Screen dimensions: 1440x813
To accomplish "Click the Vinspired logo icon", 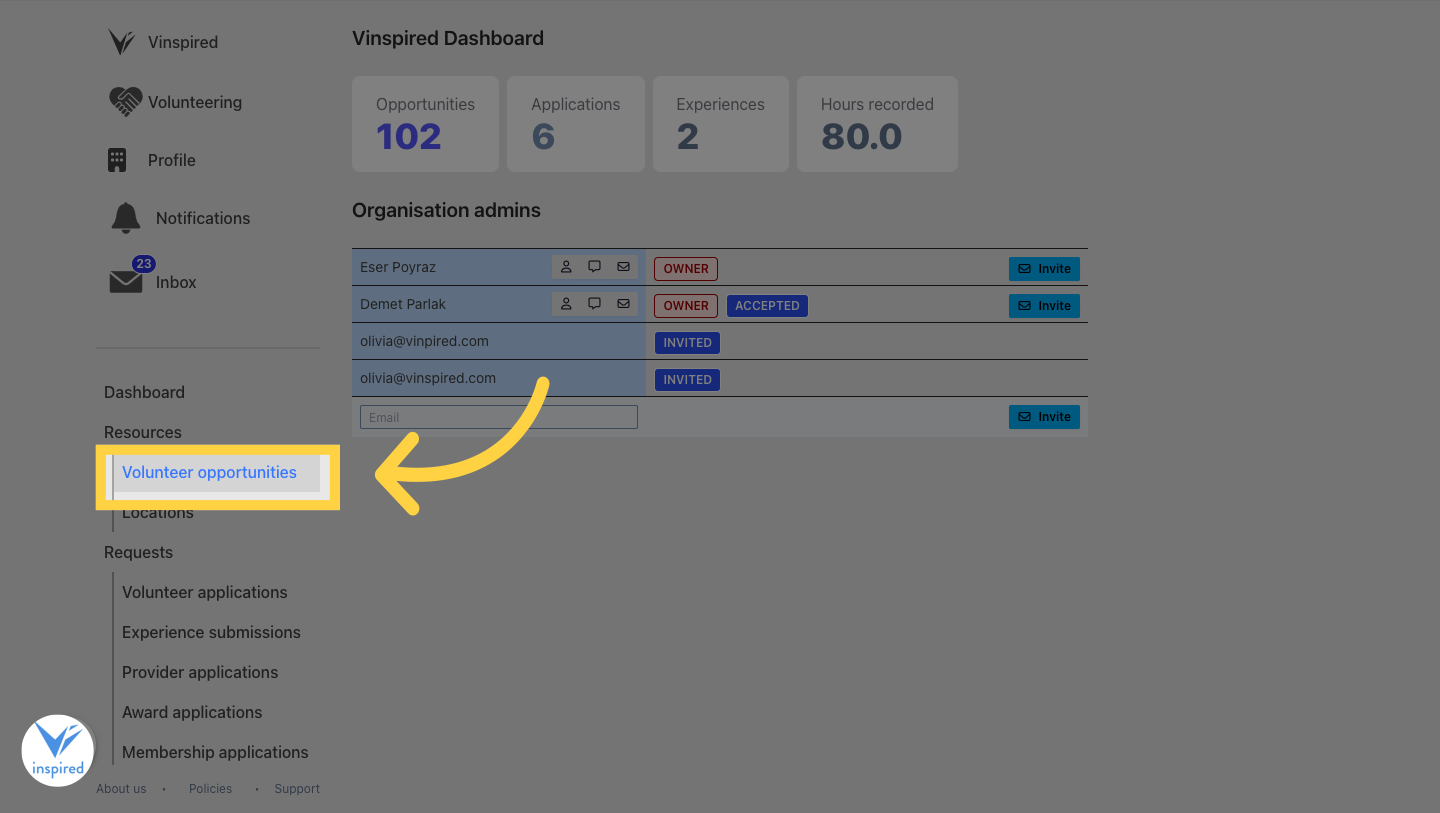I will pyautogui.click(x=122, y=42).
